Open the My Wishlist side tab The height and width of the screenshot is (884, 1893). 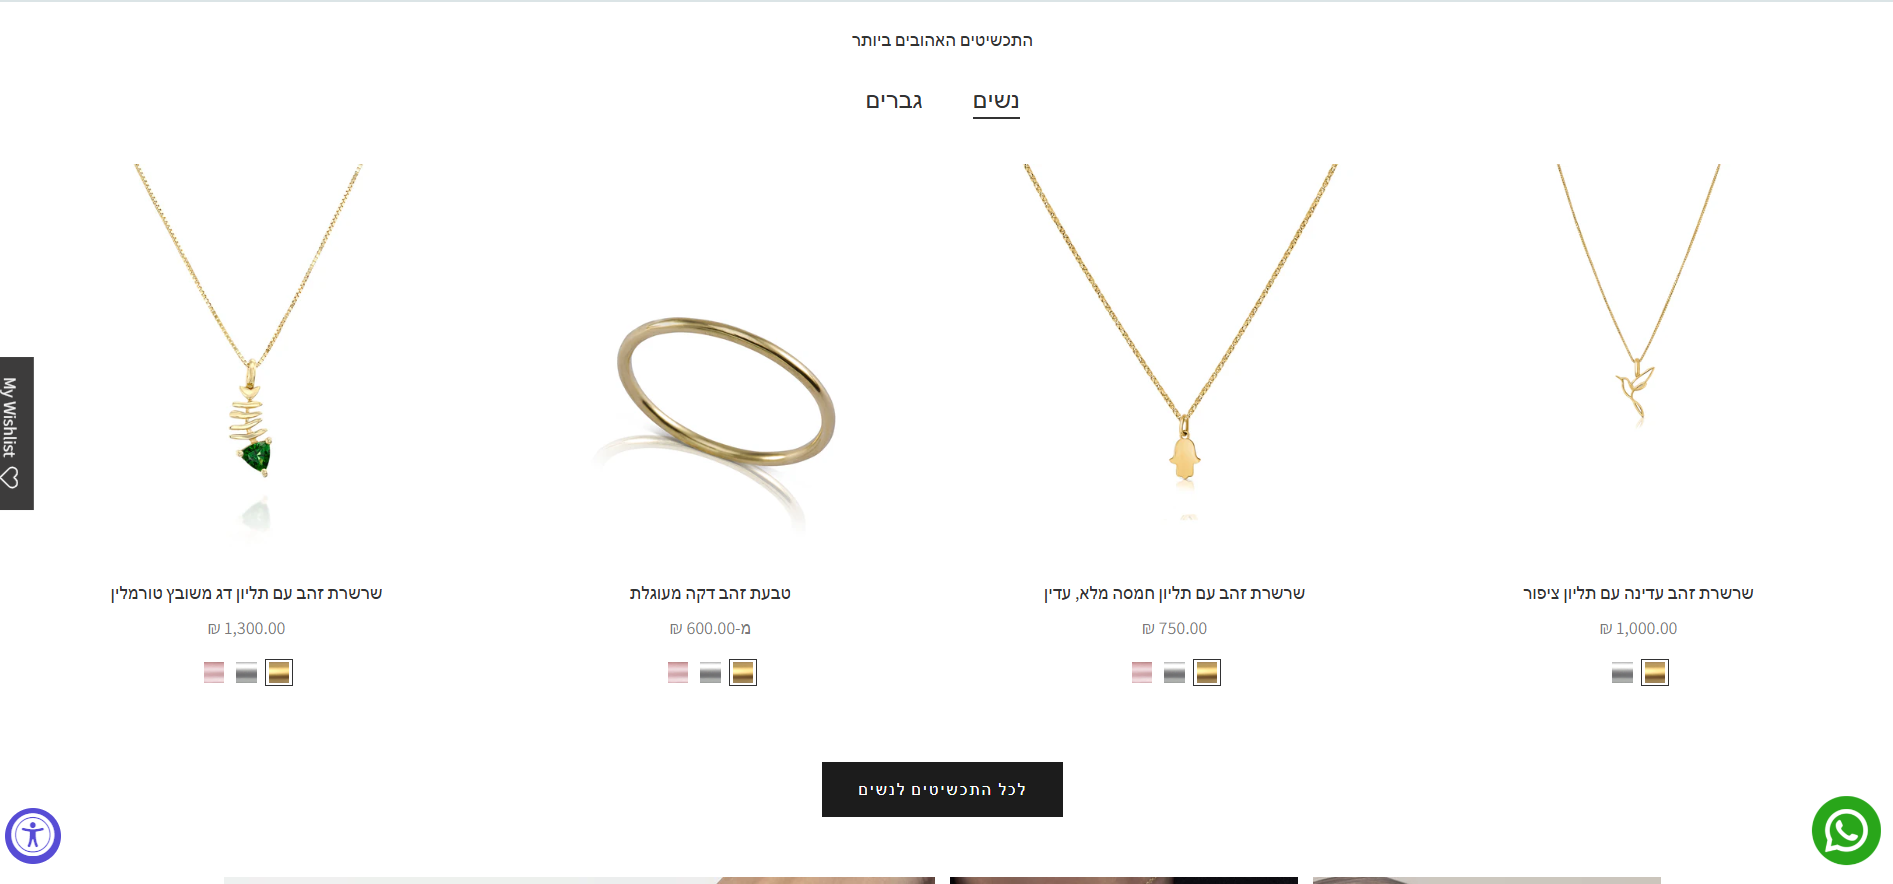tap(16, 433)
